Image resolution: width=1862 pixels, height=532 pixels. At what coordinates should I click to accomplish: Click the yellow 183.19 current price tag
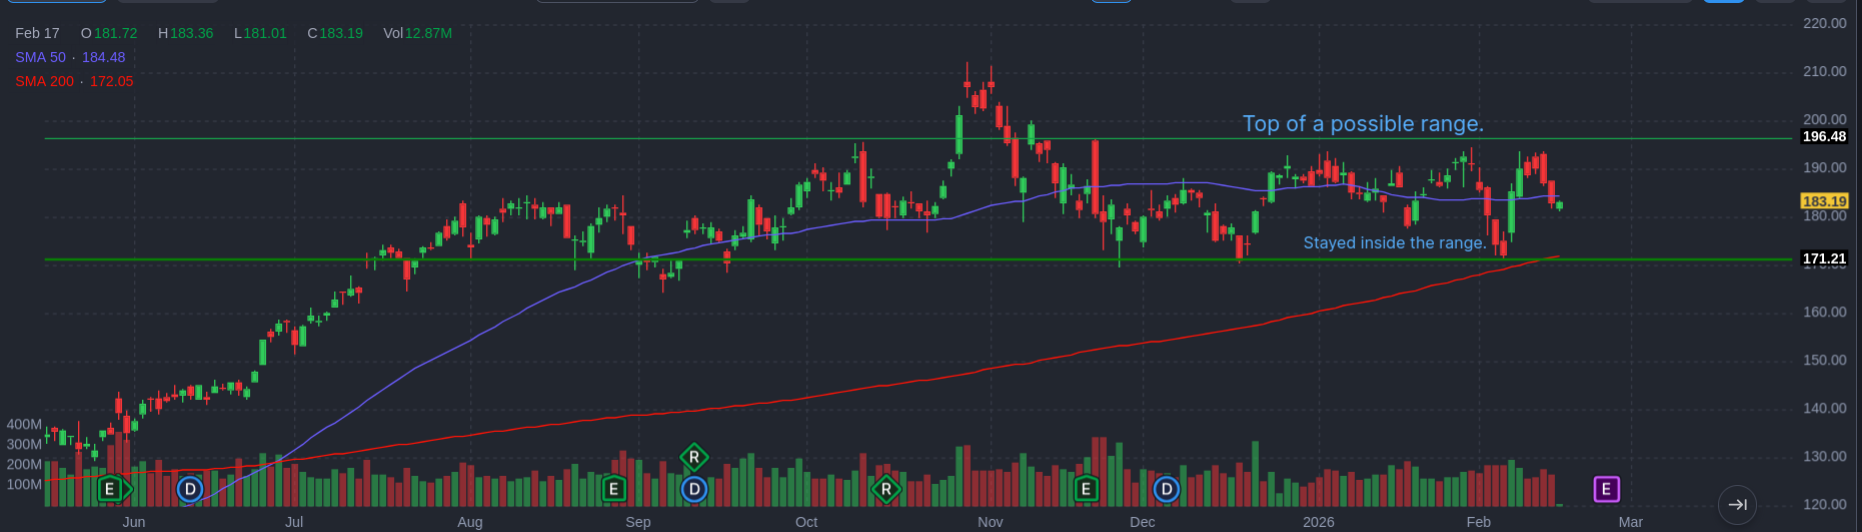1823,202
